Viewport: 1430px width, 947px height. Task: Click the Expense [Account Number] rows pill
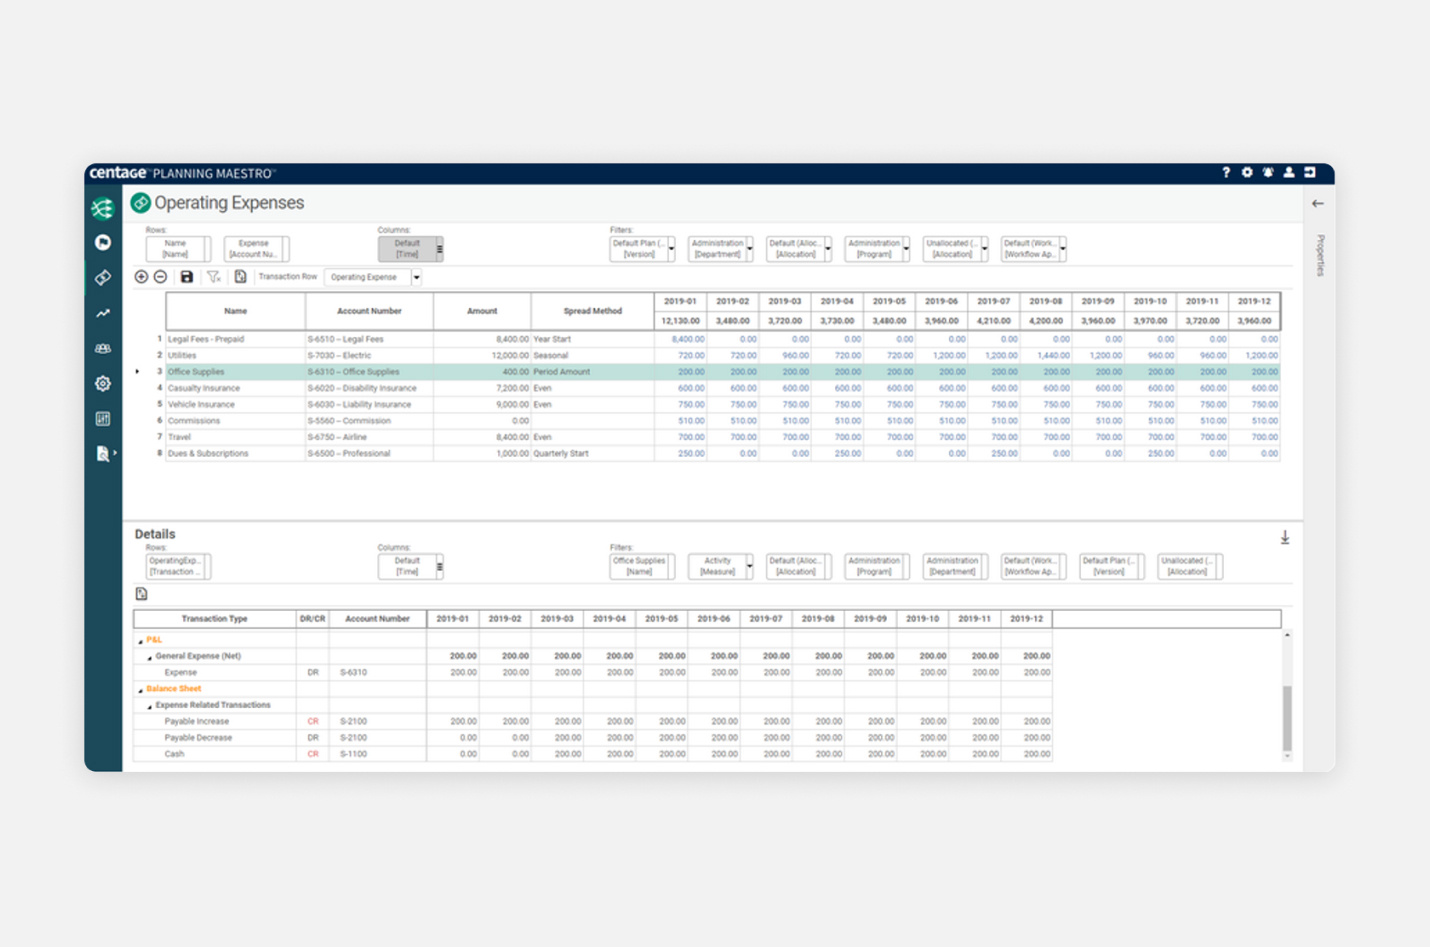coord(255,248)
